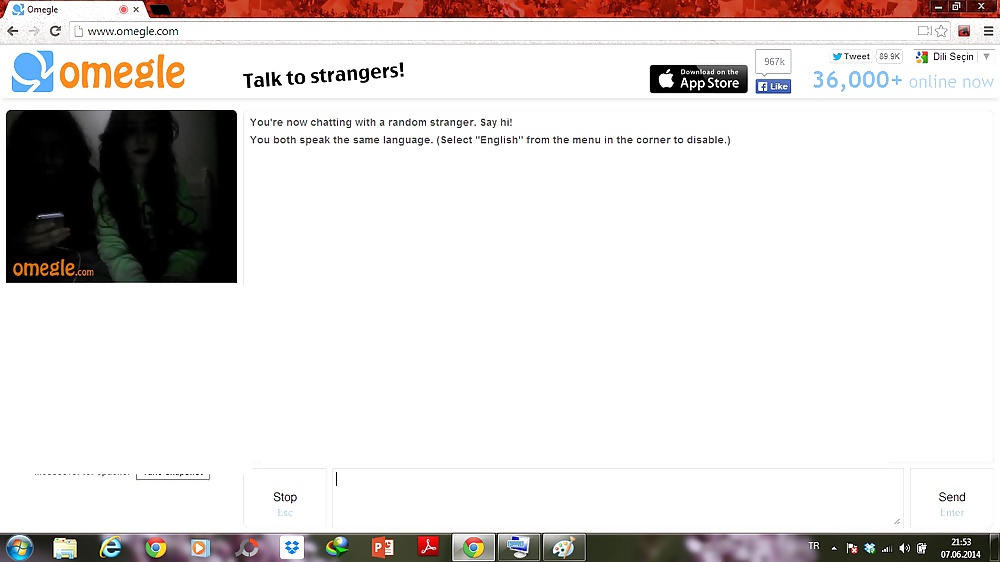Restore down the Chrome window
The height and width of the screenshot is (562, 1000).
[x=956, y=6]
